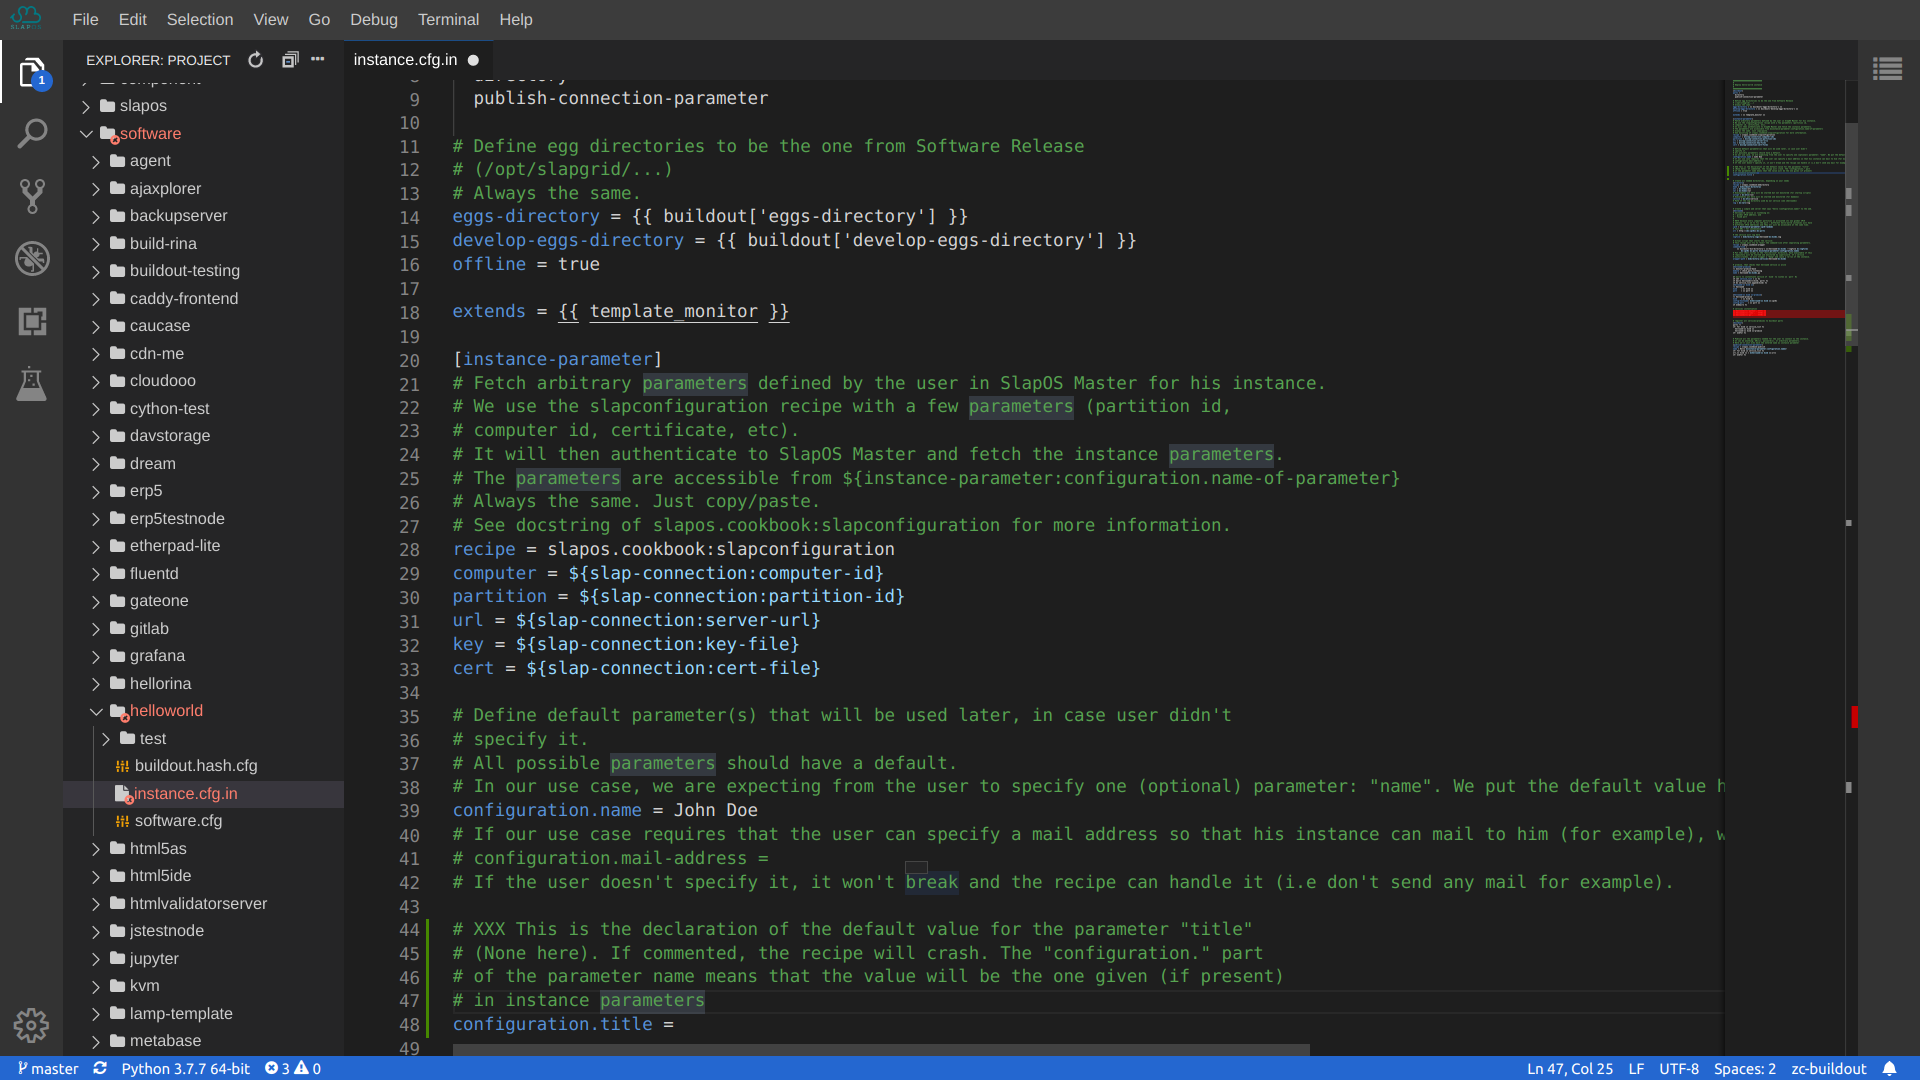This screenshot has height=1080, width=1920.
Task: Change Spaces: 2 indentation setting
Action: 1745,1068
